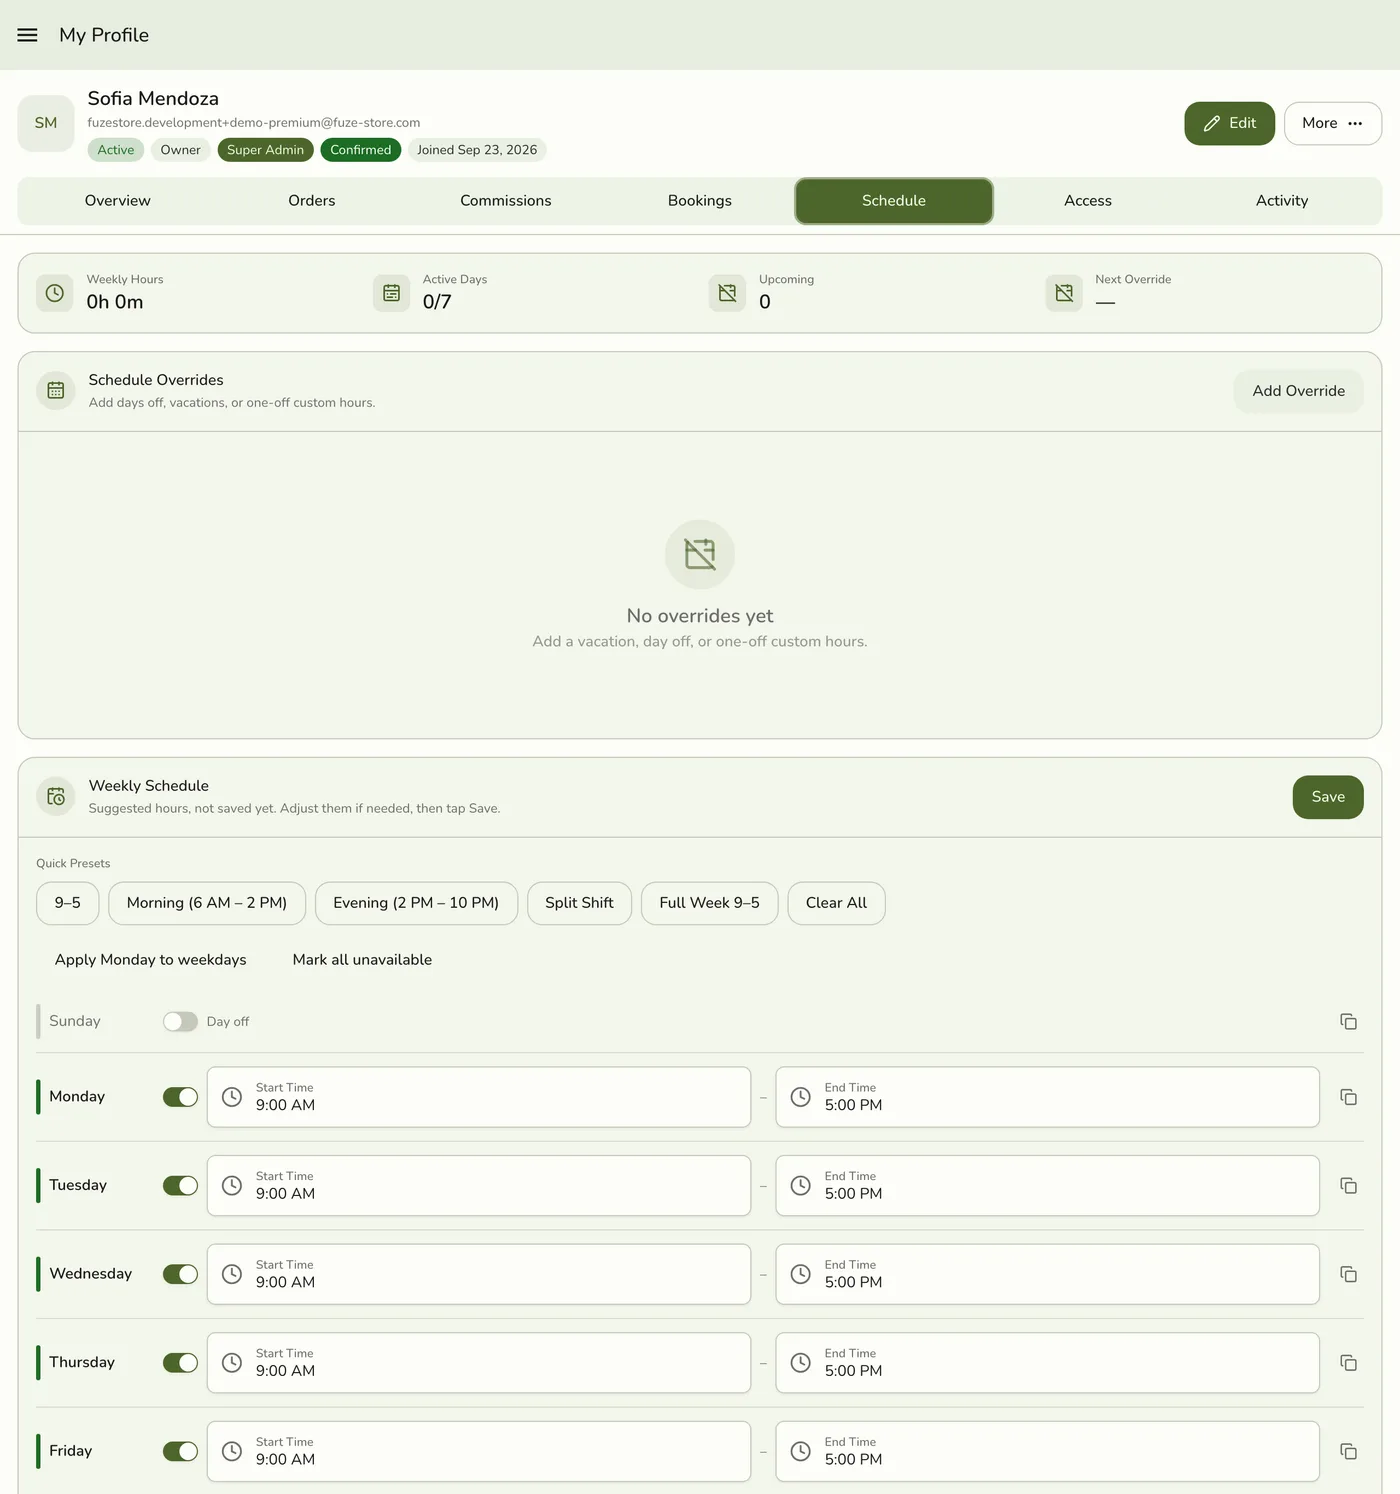The height and width of the screenshot is (1494, 1400).
Task: Open the hamburger navigation menu
Action: (27, 35)
